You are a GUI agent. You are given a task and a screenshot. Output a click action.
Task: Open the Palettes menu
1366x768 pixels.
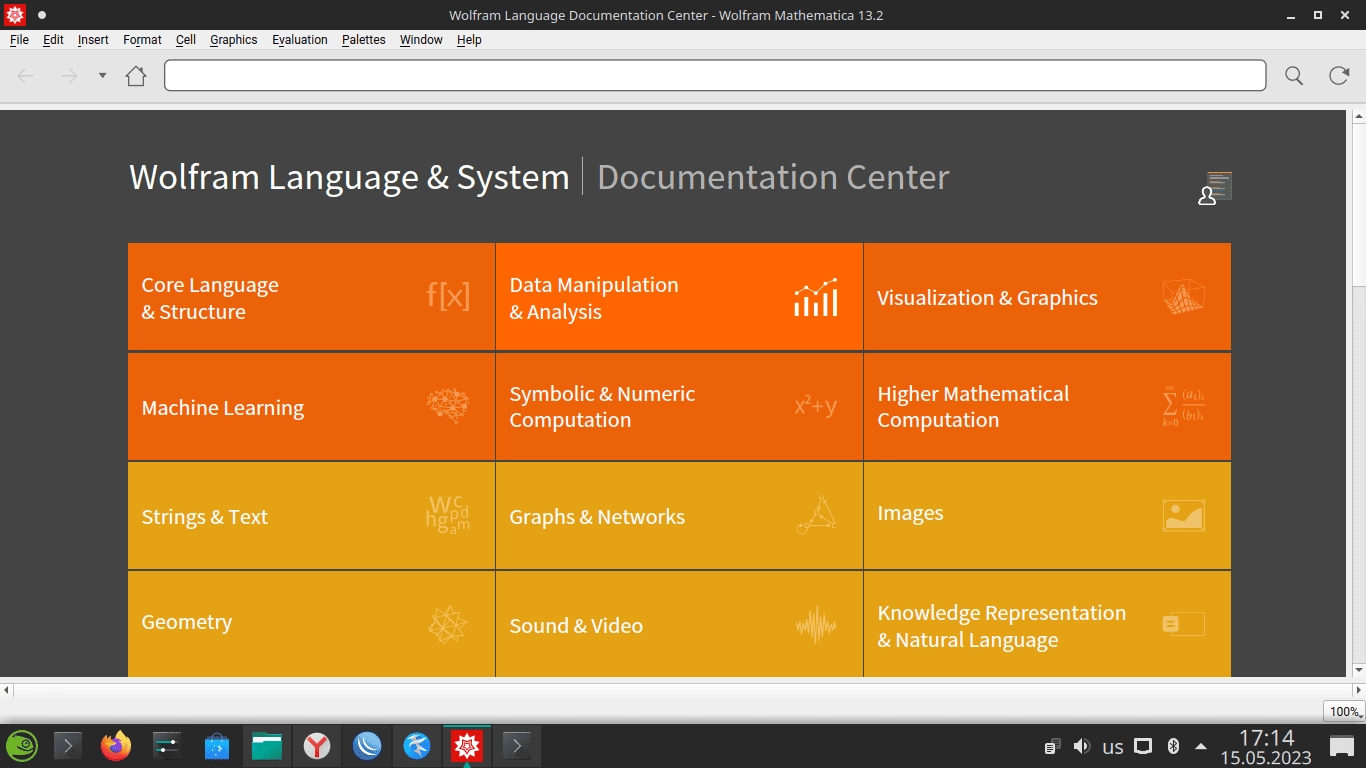[364, 40]
